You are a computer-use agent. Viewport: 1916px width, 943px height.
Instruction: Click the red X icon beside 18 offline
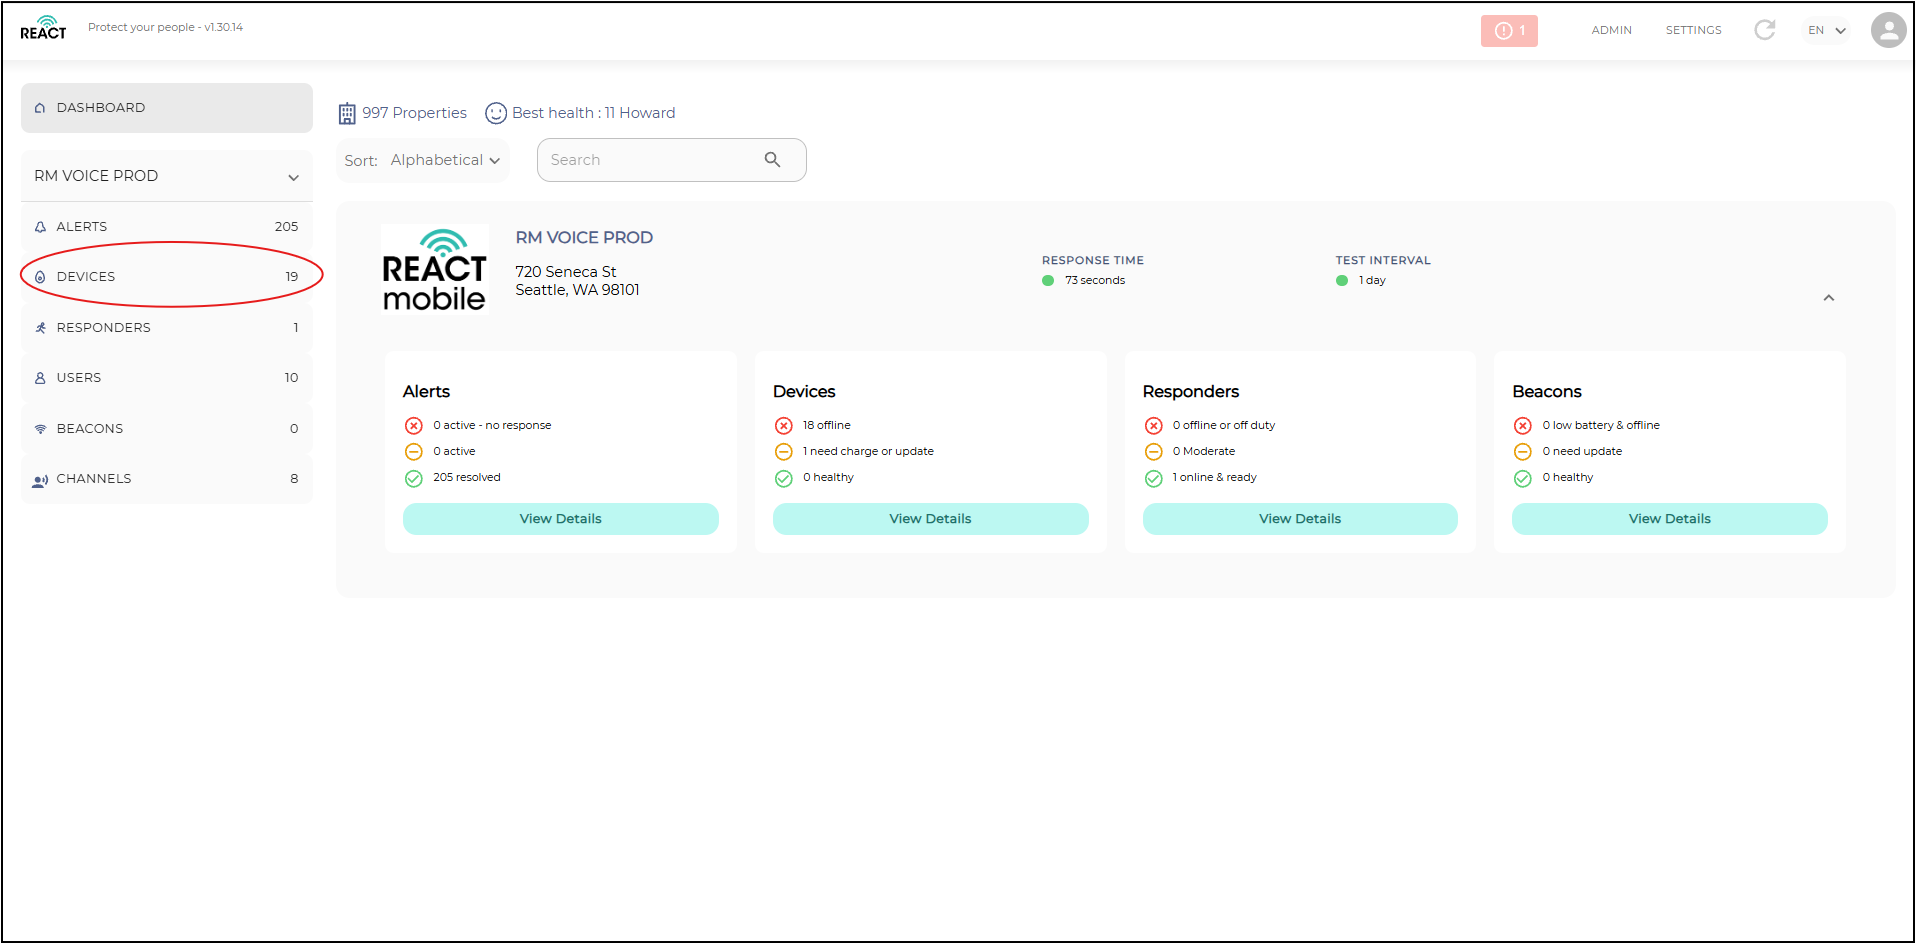784,426
